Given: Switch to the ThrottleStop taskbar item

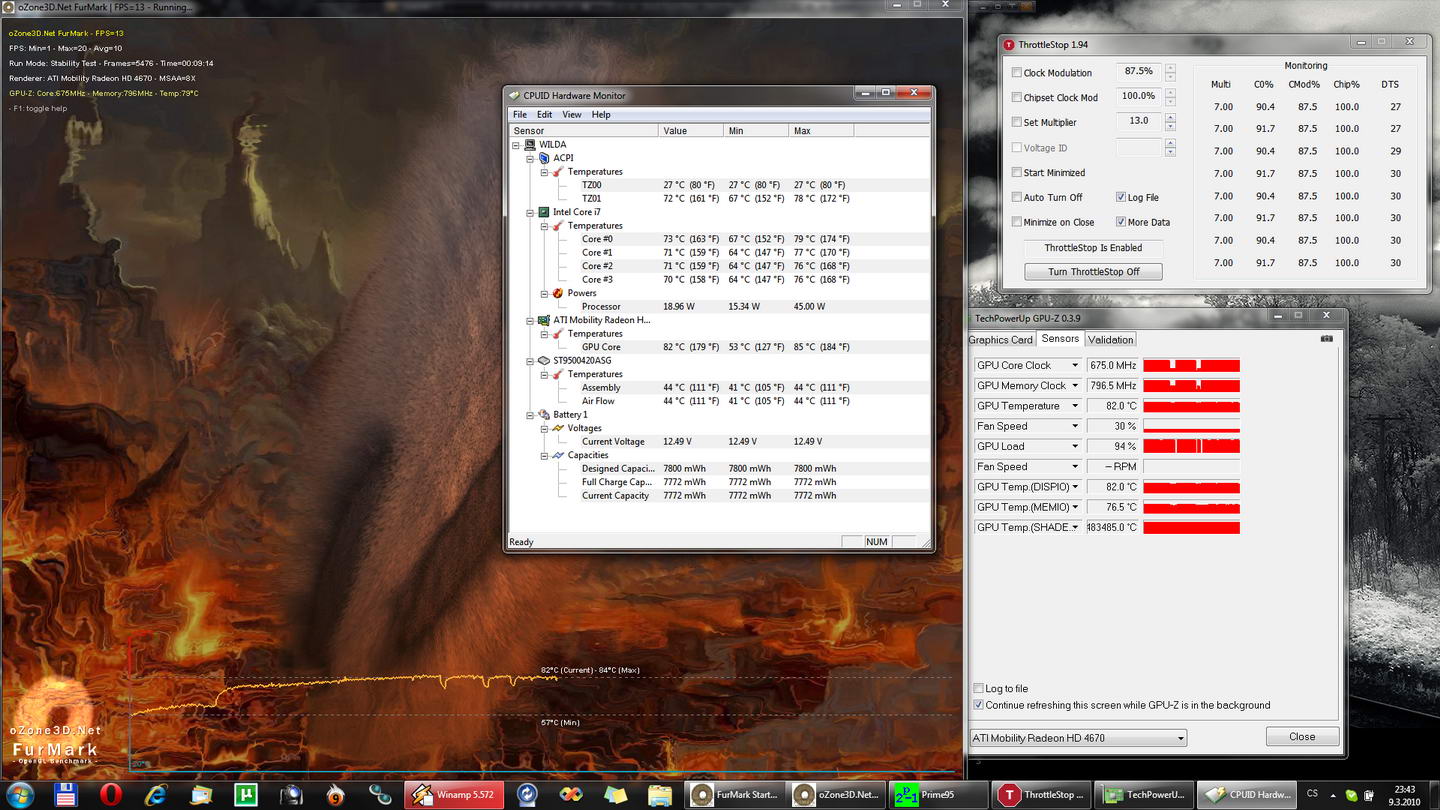Looking at the screenshot, I should (x=1040, y=795).
